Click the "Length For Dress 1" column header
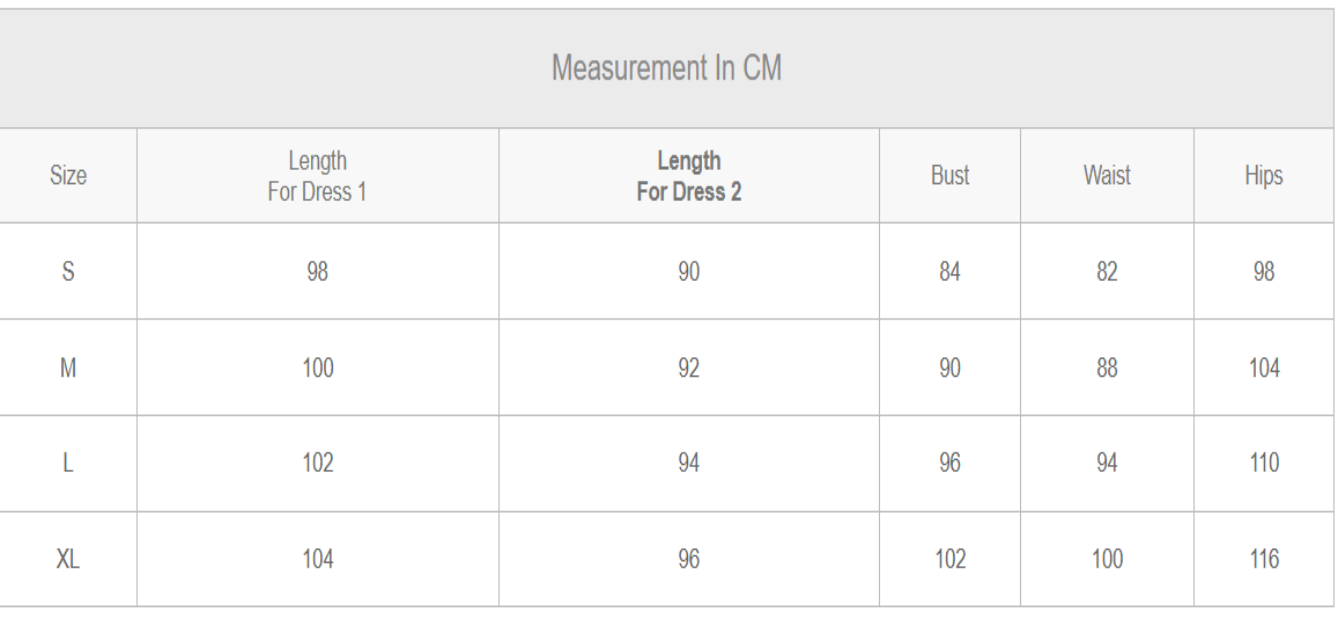The width and height of the screenshot is (1338, 617). [317, 176]
